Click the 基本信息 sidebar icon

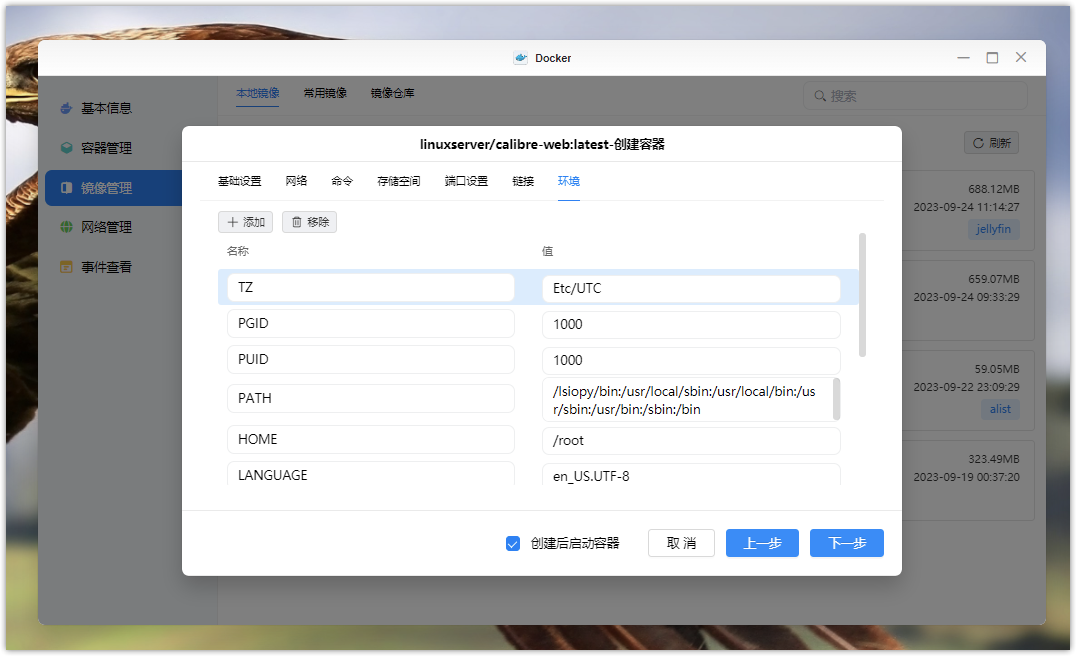coord(67,108)
